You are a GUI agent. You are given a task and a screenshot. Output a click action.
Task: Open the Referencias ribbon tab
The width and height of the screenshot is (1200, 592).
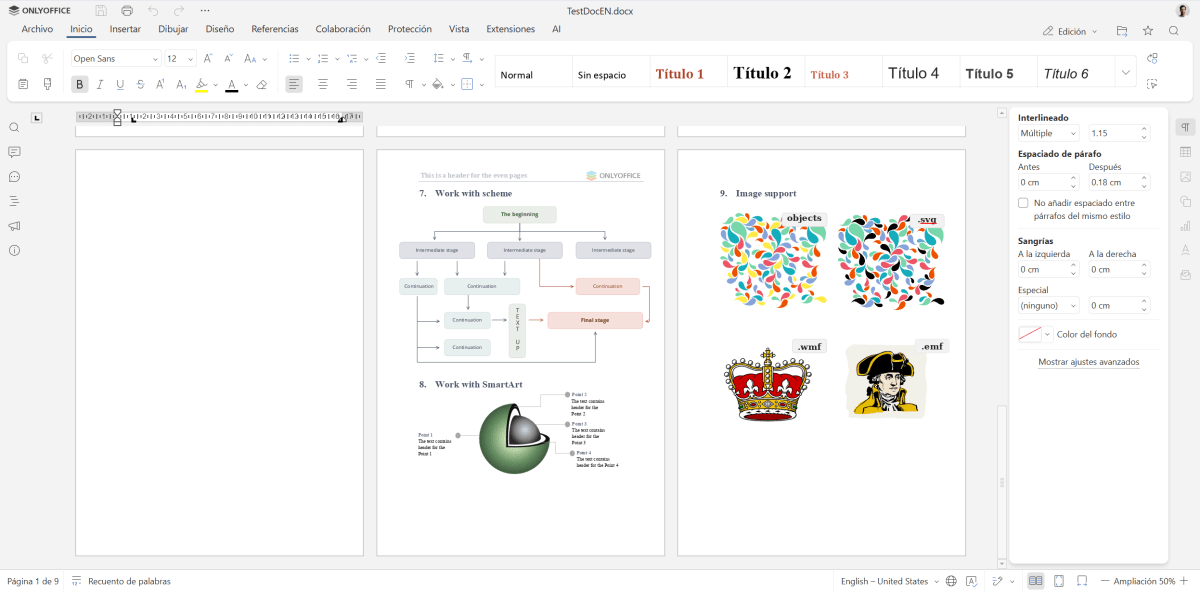[x=275, y=29]
